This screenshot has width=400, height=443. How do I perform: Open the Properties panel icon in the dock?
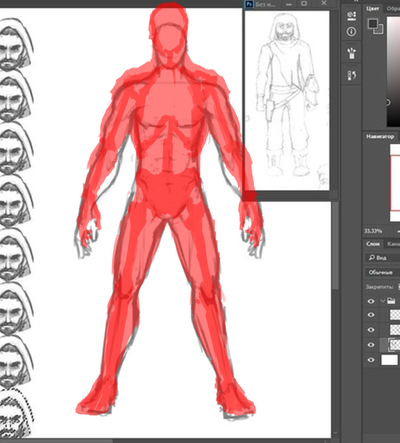(351, 15)
